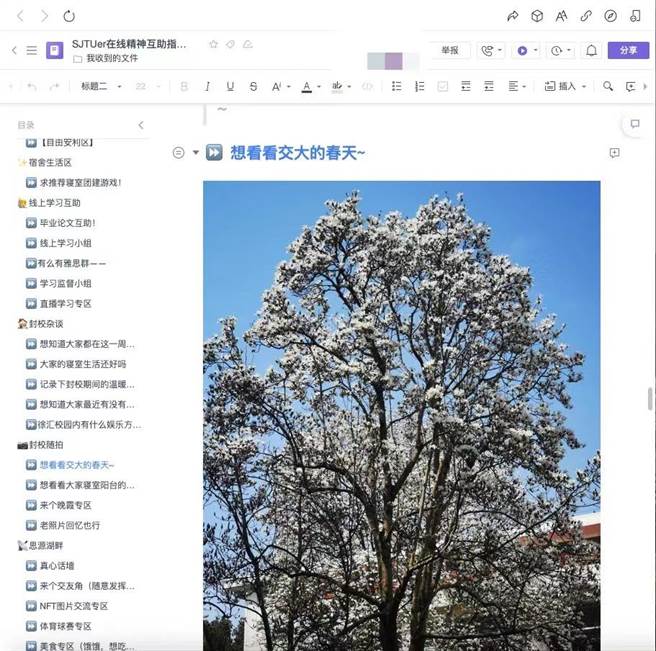Collapse the 目录 outline panel
The width and height of the screenshot is (656, 651).
point(141,125)
